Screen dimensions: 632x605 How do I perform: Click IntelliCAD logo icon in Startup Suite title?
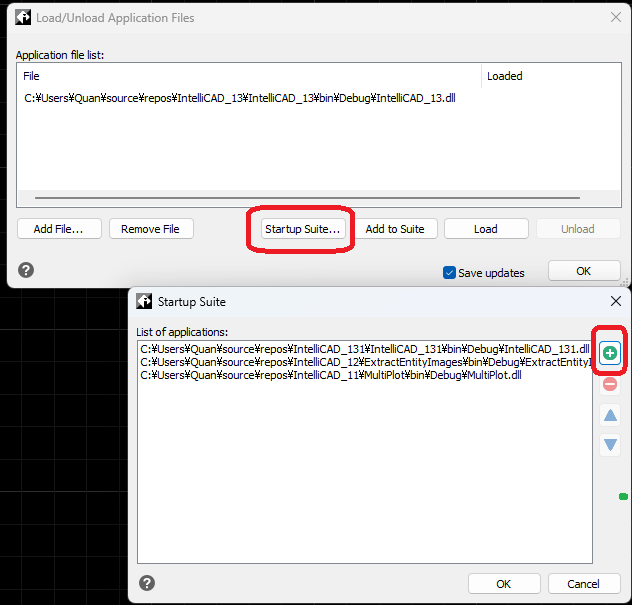pyautogui.click(x=144, y=301)
